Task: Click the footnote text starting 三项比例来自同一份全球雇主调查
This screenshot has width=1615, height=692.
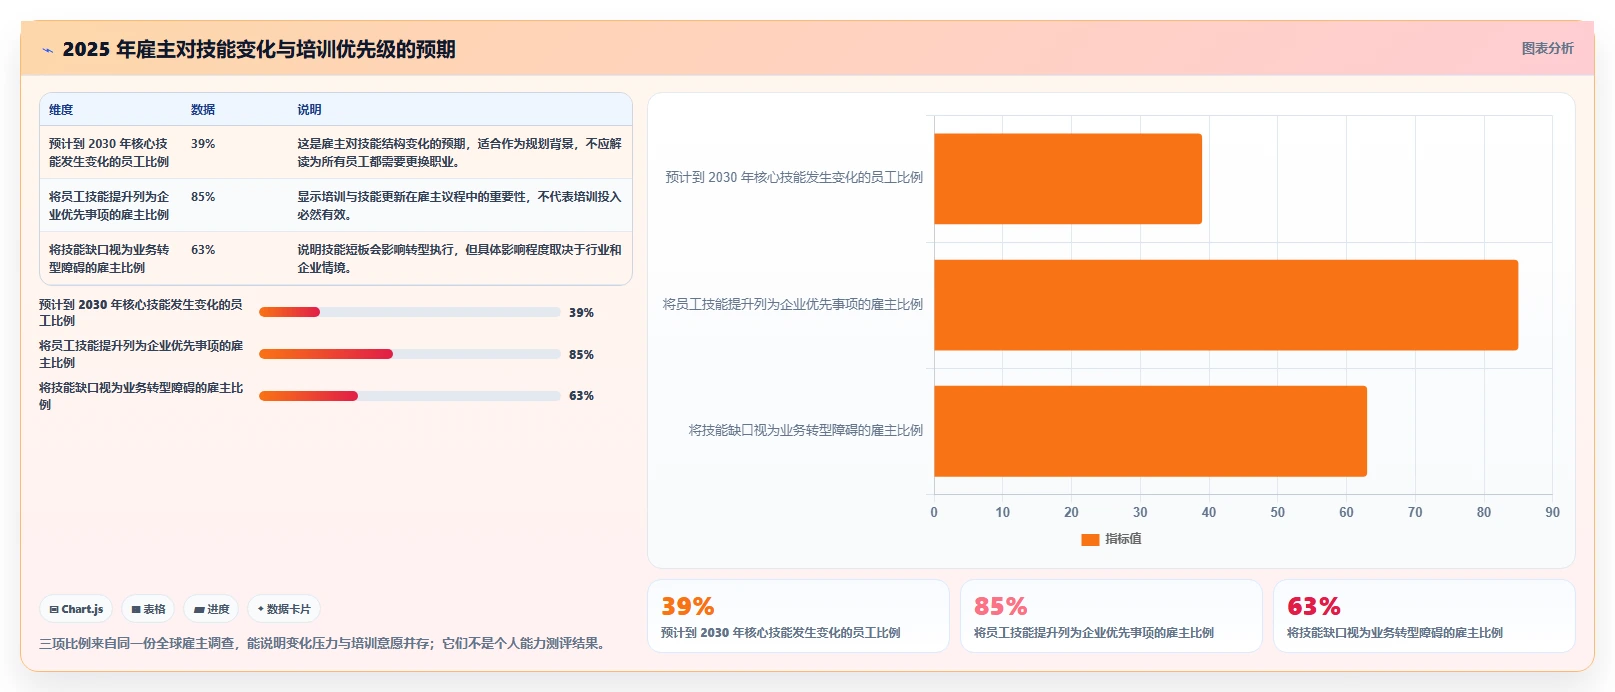Action: 324,643
